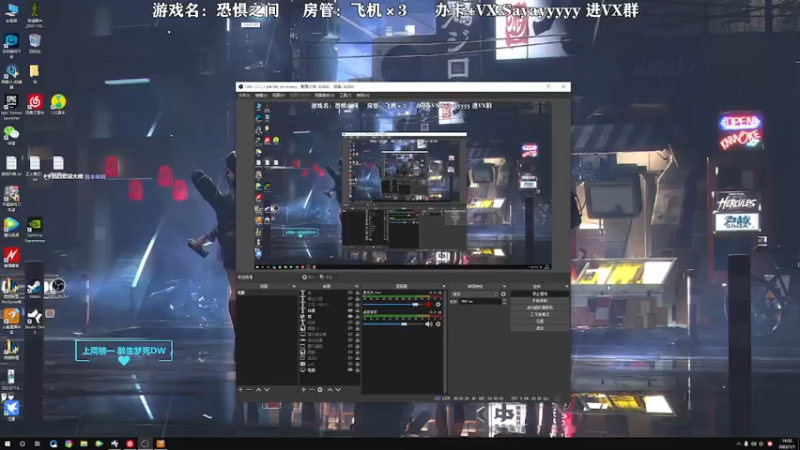This screenshot has width=800, height=450.
Task: Open File Explorer from taskbar
Action: tap(84, 444)
